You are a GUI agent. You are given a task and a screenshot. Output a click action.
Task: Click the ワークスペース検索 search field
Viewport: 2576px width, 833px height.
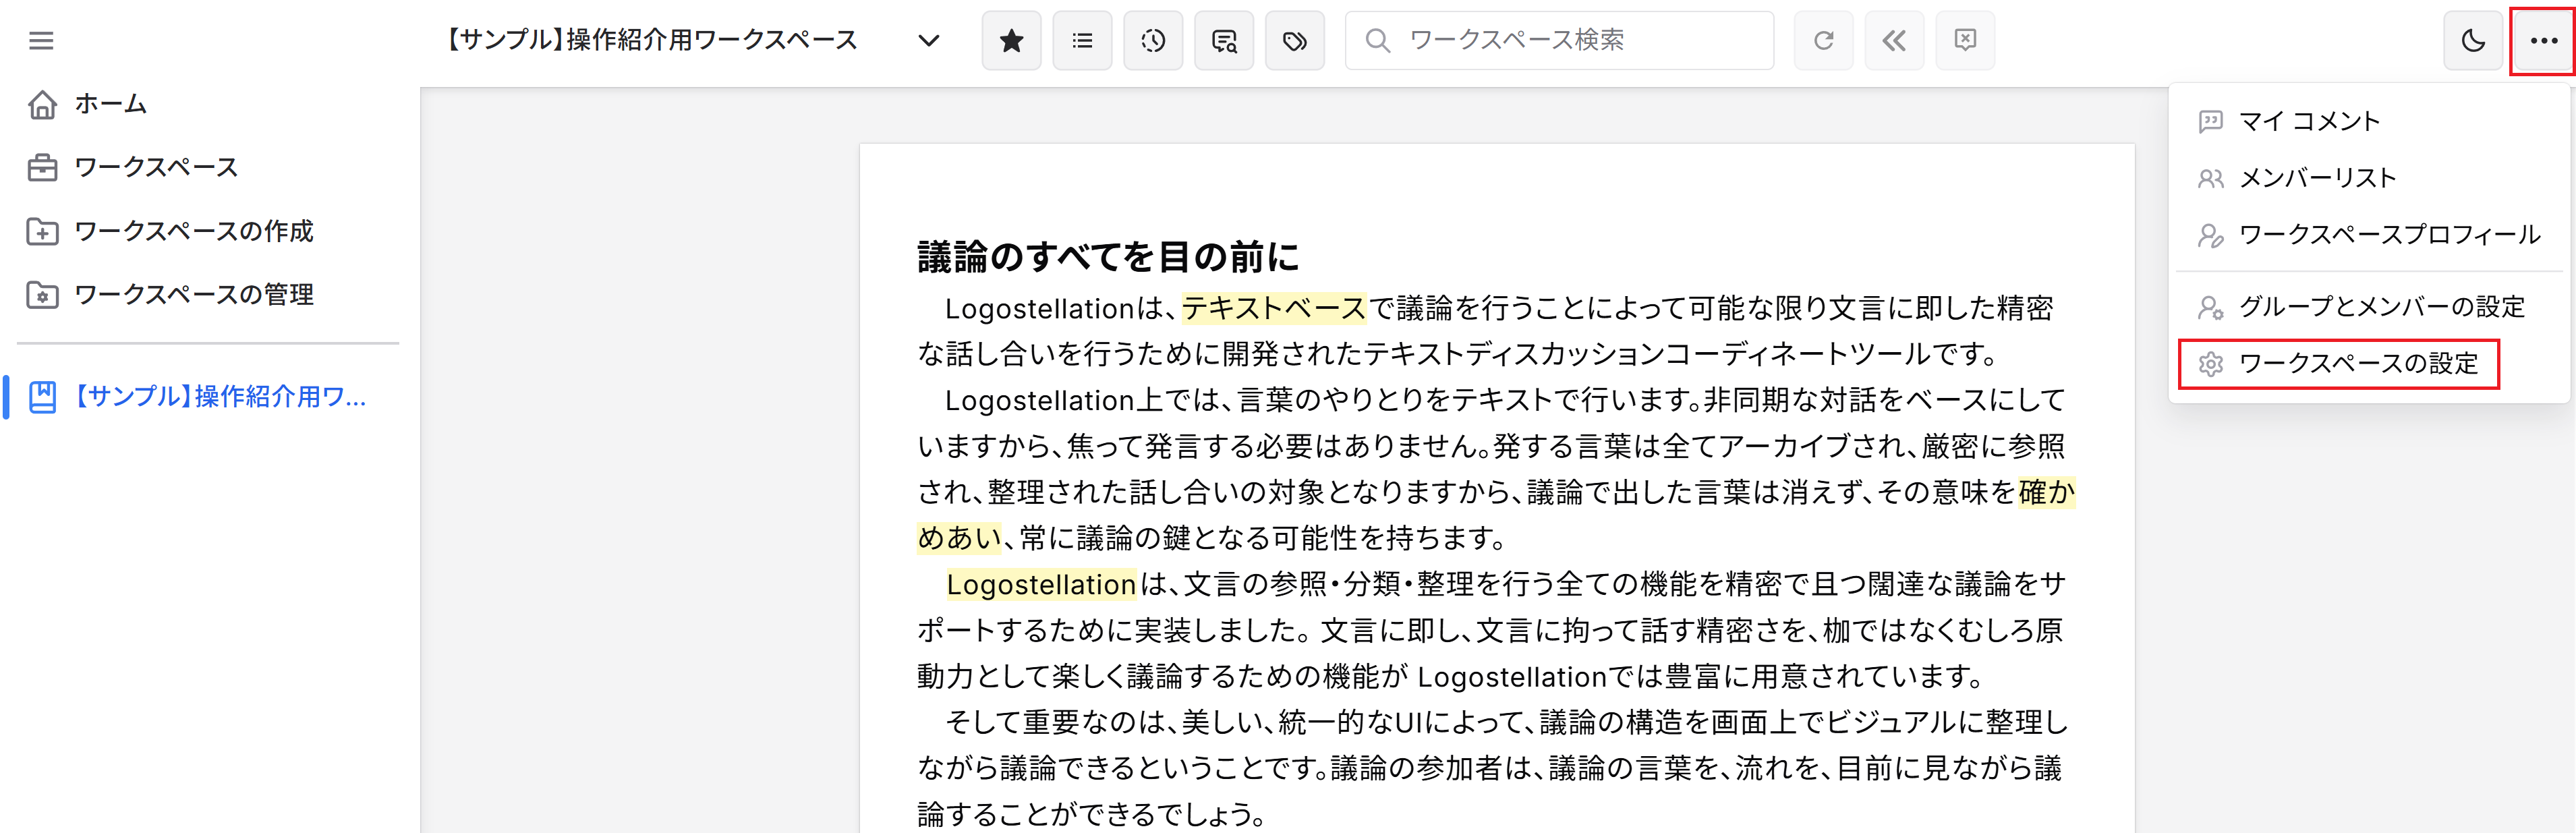tap(1559, 40)
